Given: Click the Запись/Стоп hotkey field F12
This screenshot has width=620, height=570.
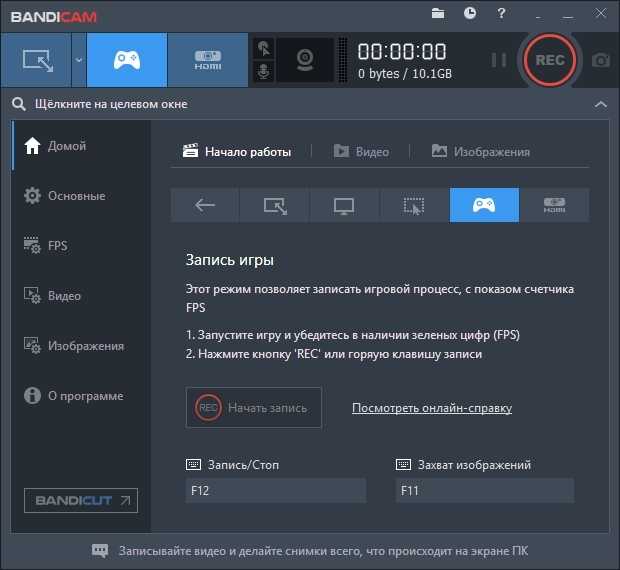Looking at the screenshot, I should [x=276, y=491].
